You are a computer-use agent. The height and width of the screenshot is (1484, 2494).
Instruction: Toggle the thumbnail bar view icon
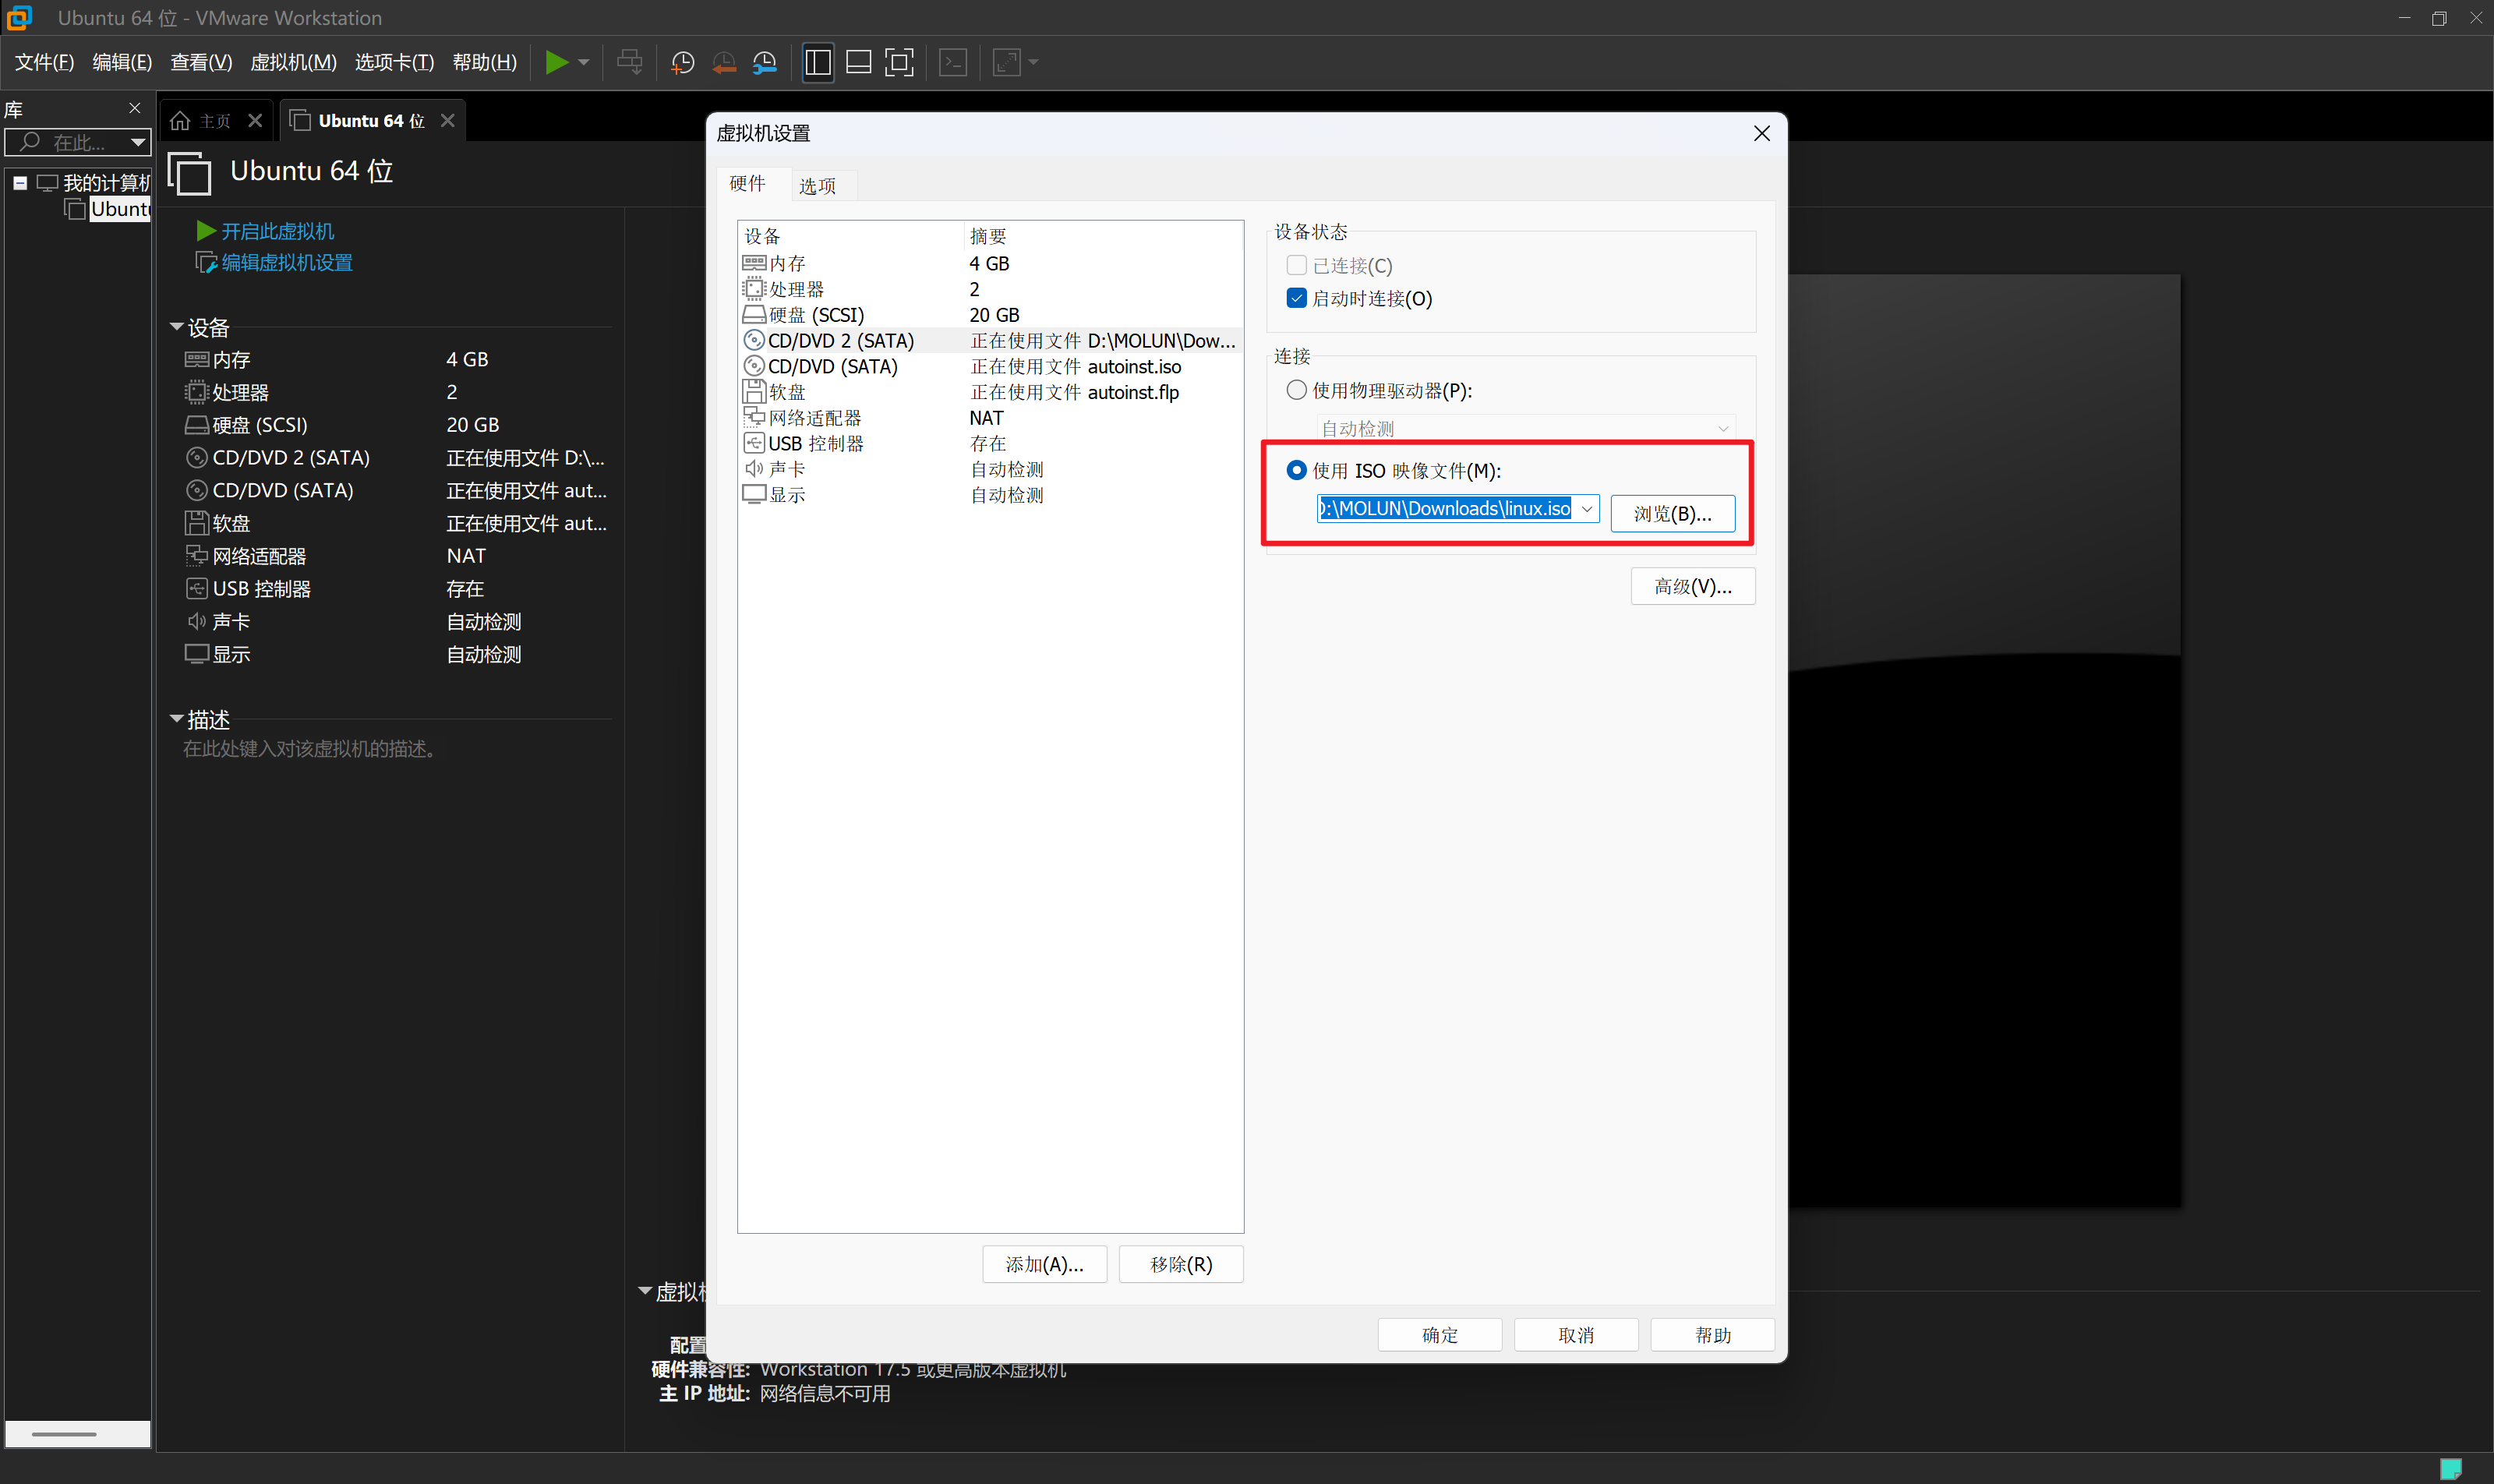(x=859, y=62)
